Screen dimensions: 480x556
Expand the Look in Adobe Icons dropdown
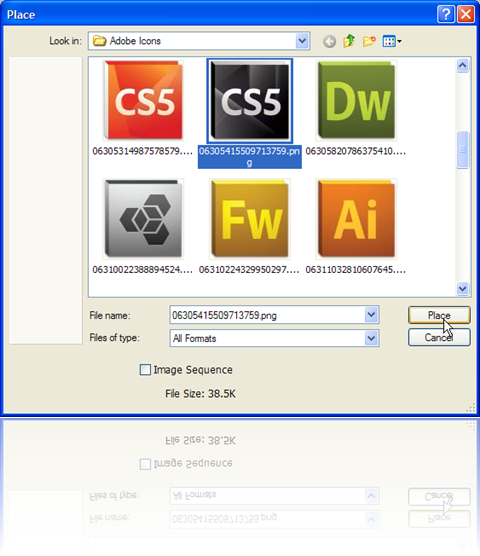click(x=302, y=41)
